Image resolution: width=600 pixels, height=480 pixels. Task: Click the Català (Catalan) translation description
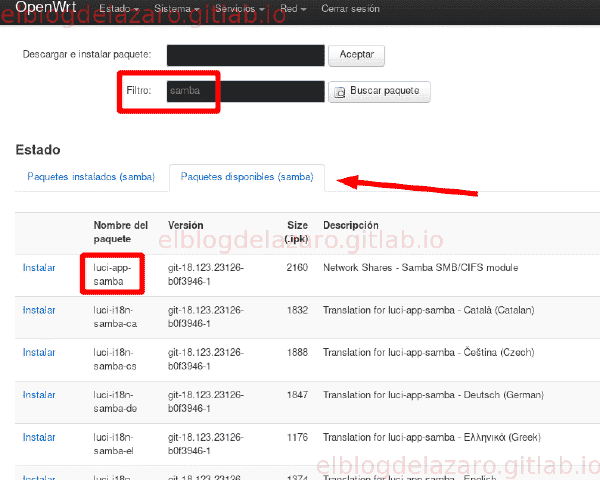coord(429,310)
